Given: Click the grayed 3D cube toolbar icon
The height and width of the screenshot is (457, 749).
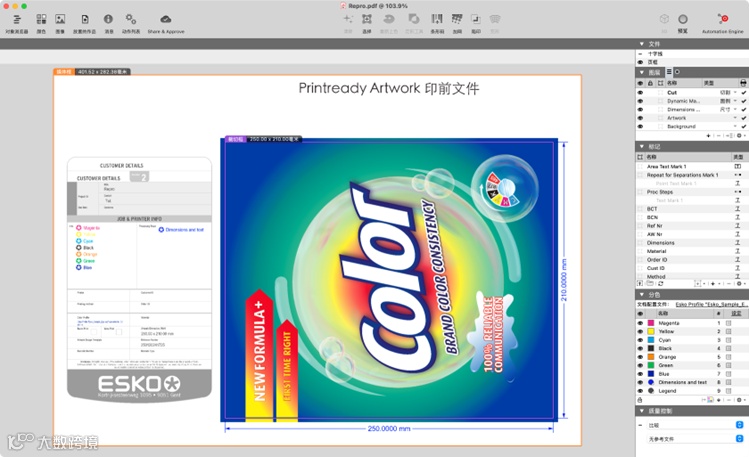Looking at the screenshot, I should (664, 19).
